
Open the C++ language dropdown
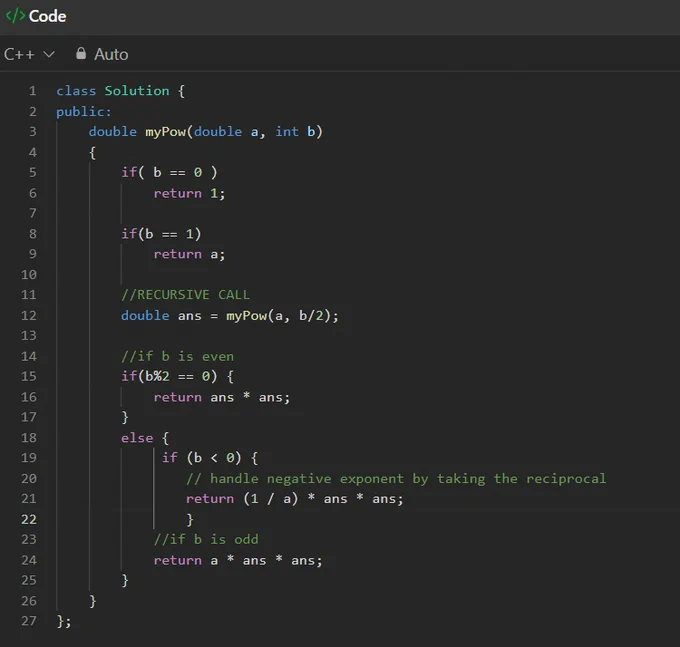tap(29, 54)
